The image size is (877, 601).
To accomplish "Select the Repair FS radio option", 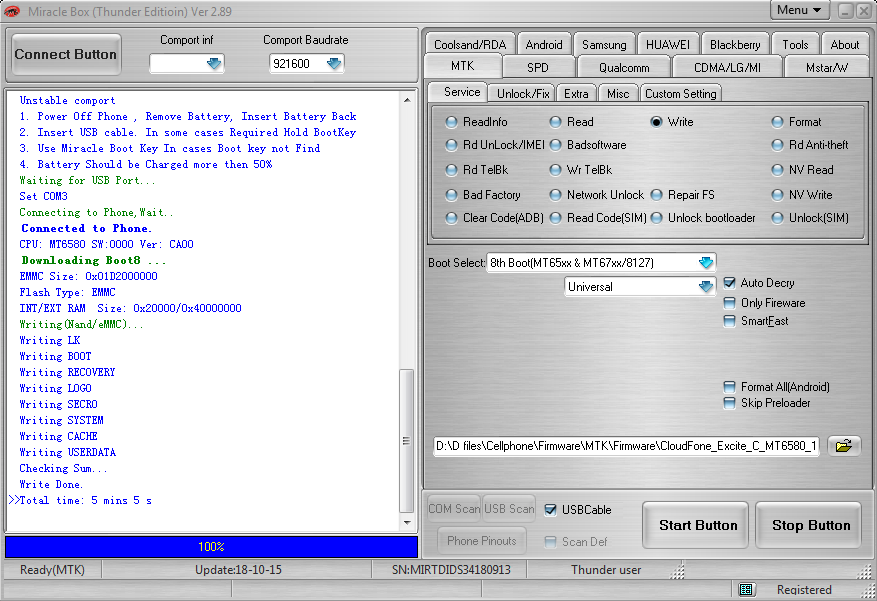I will point(657,195).
